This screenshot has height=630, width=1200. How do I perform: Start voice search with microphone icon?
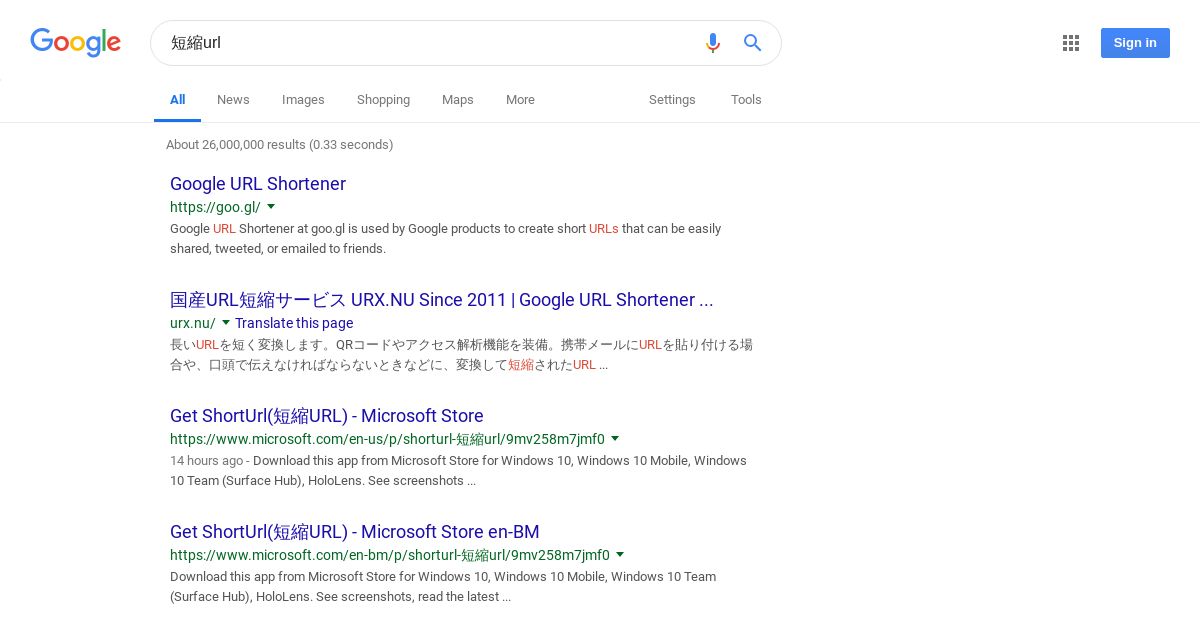[x=712, y=43]
